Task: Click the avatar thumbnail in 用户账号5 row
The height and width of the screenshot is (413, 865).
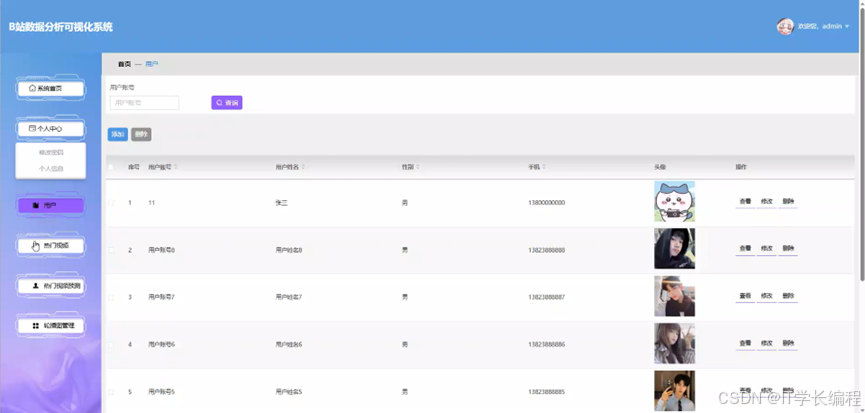Action: pos(675,391)
